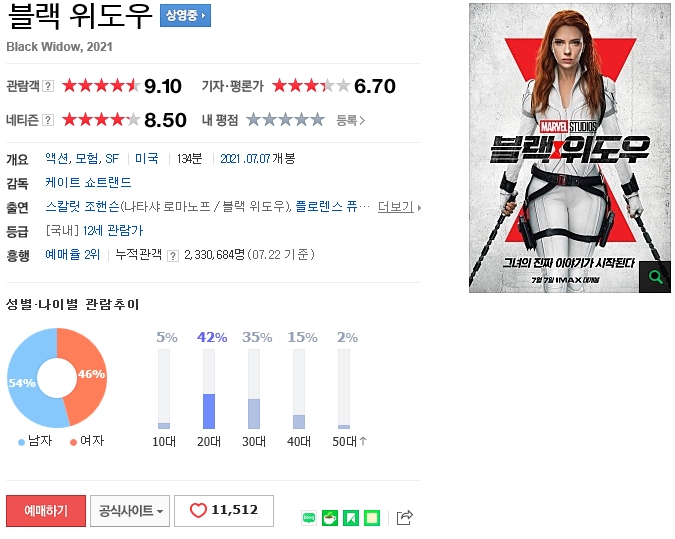The image size is (675, 539).
Task: Share to Naver Blog icon
Action: [309, 517]
